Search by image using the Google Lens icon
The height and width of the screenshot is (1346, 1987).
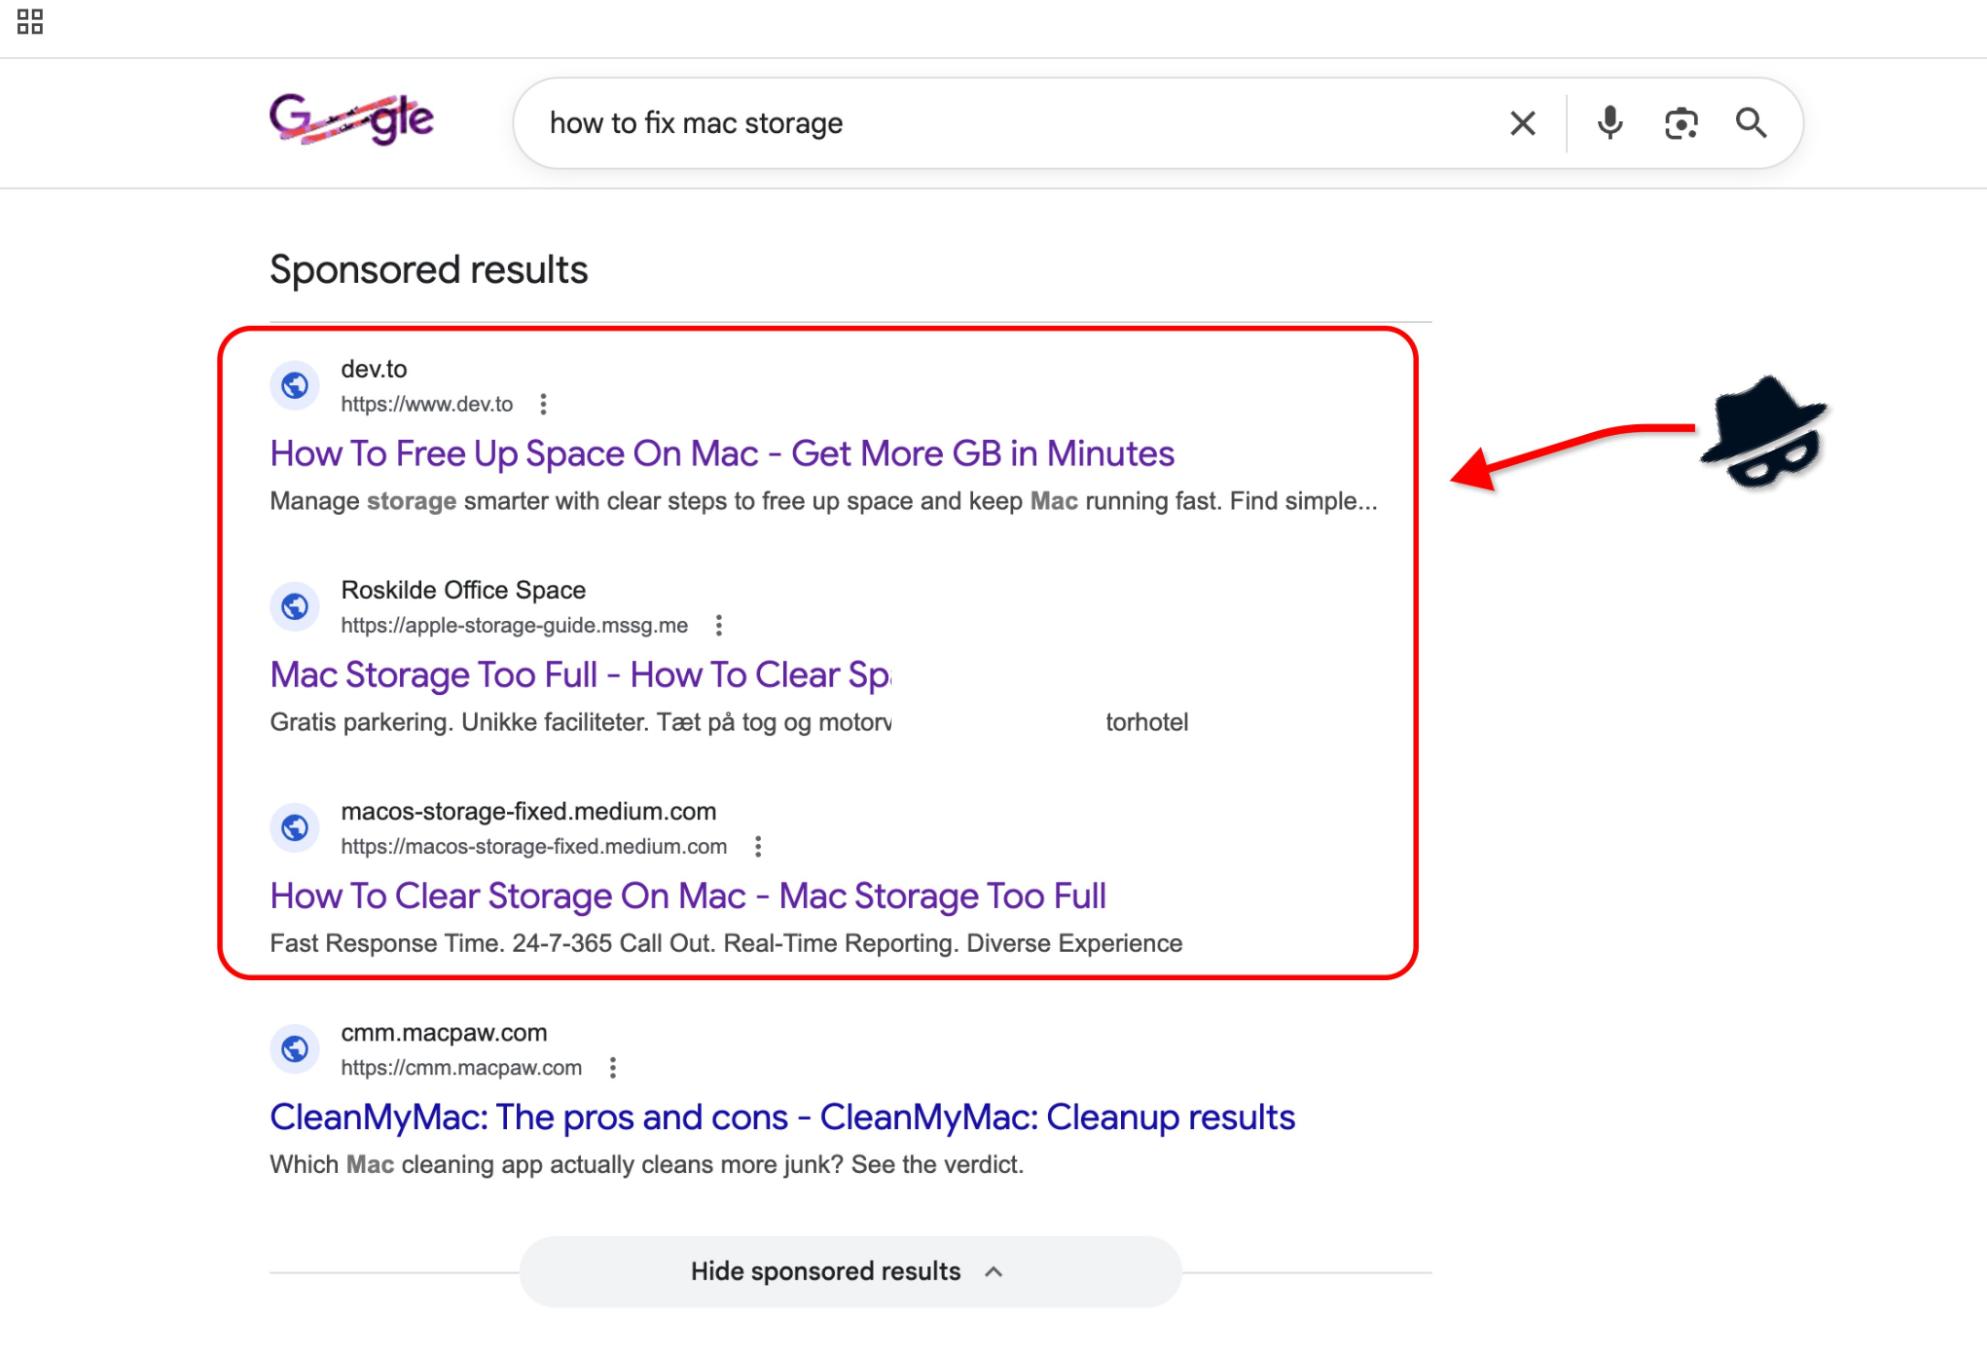pos(1680,123)
